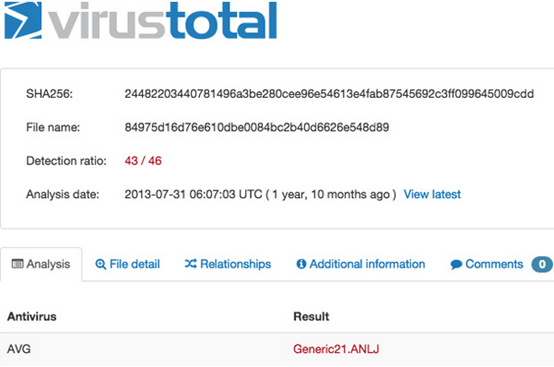Click the VirusTotal logo arrow icon
The height and width of the screenshot is (367, 554).
(x=23, y=20)
